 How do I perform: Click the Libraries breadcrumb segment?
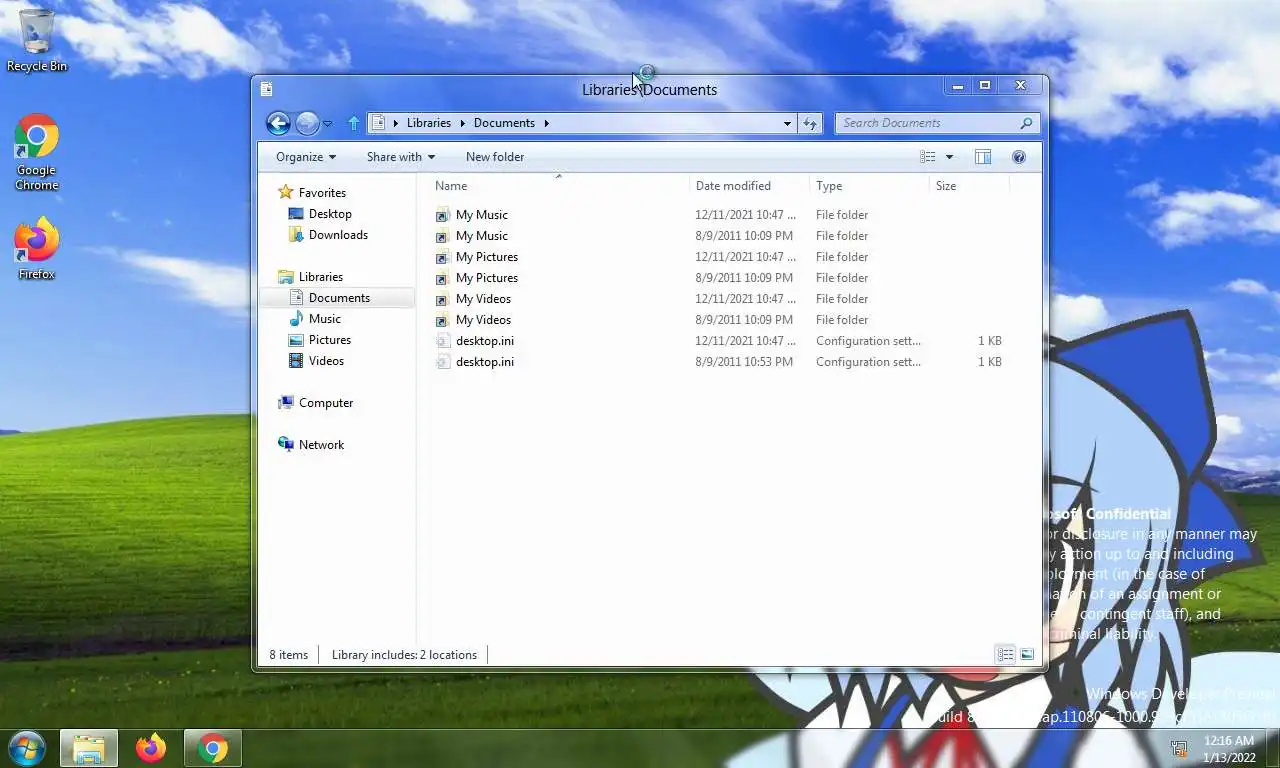coord(429,123)
